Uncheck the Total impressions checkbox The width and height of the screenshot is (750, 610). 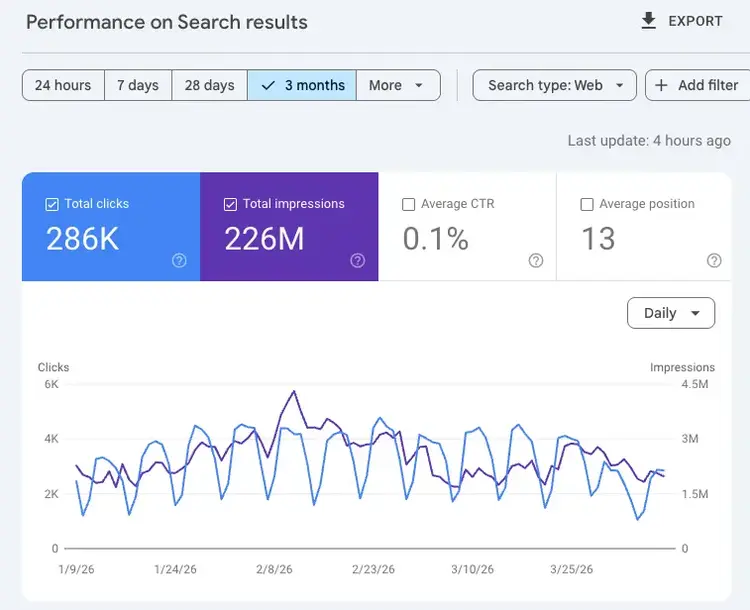pyautogui.click(x=230, y=204)
